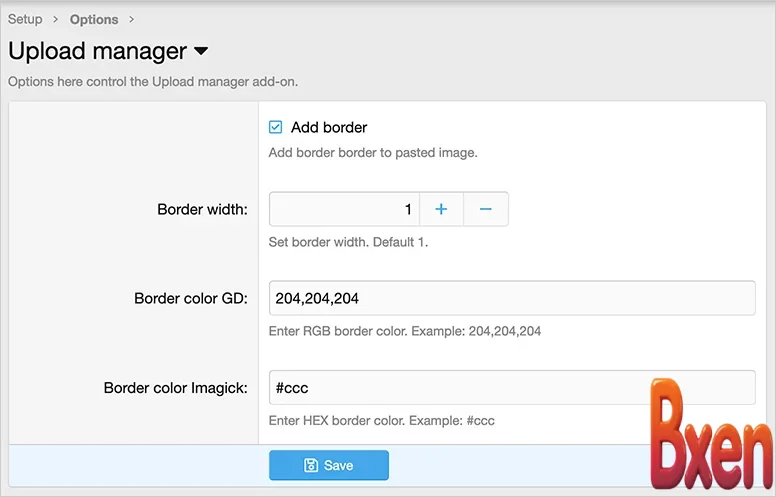Viewport: 776px width, 497px height.
Task: Click the 'Add border' label text
Action: point(329,127)
